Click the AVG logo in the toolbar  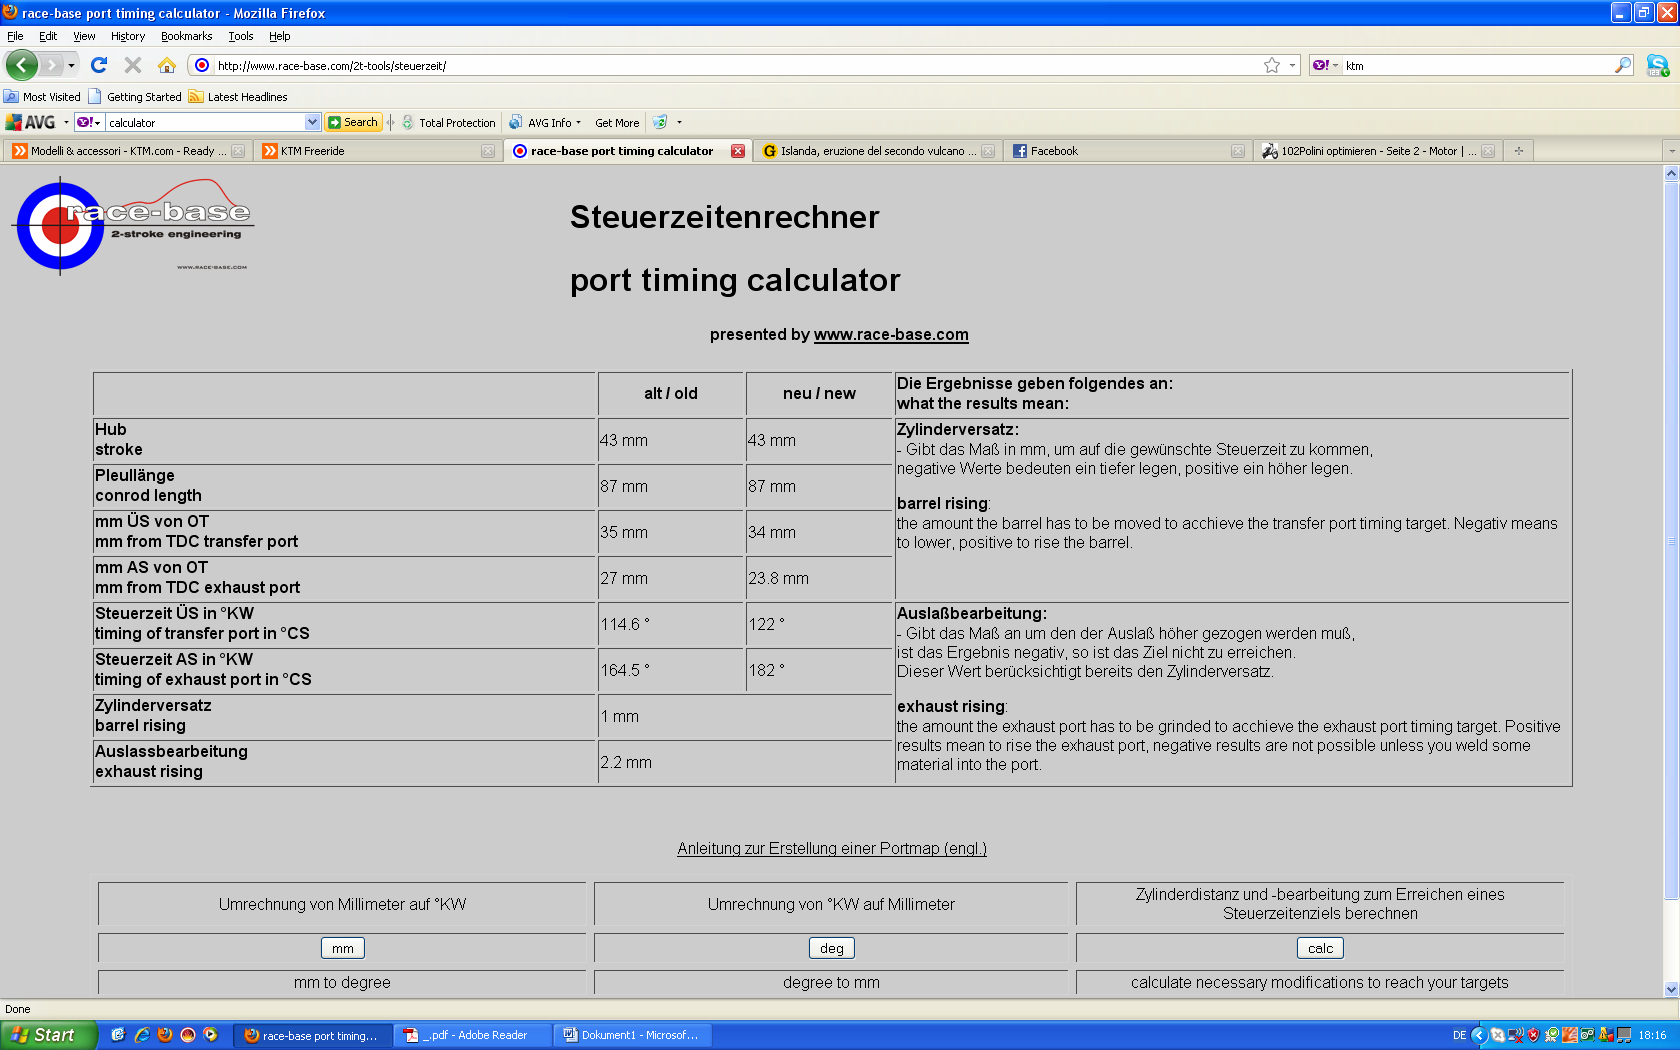tap(31, 122)
